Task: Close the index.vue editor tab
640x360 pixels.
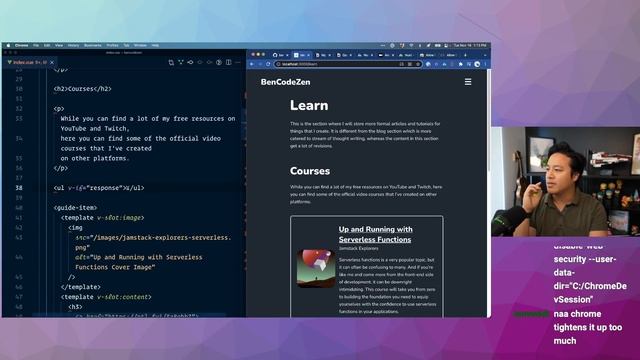Action: pos(52,62)
